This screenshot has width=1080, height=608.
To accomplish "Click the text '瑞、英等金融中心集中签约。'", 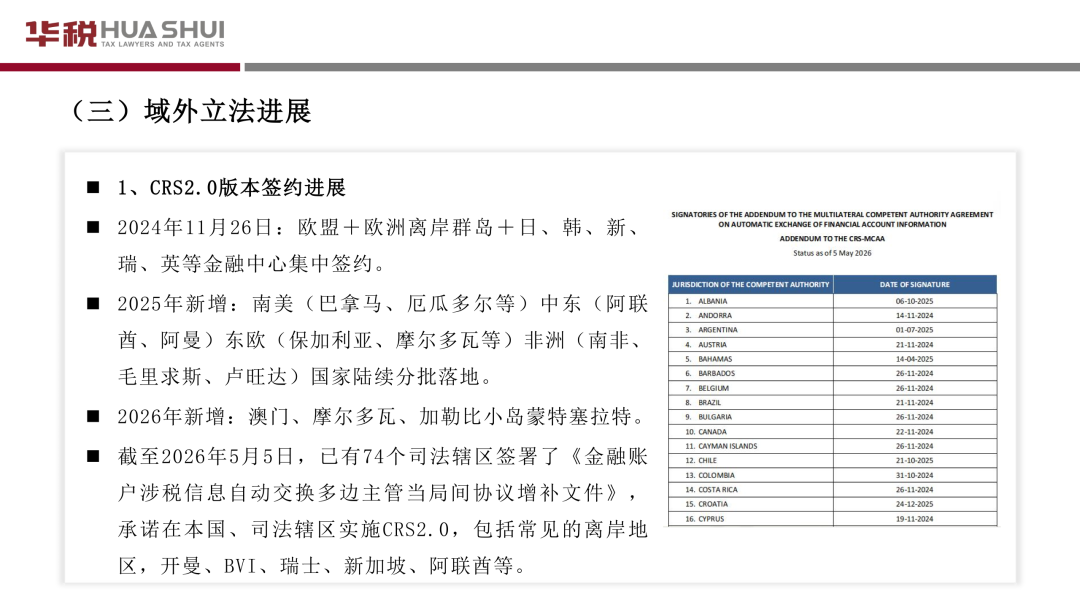I will (x=253, y=264).
